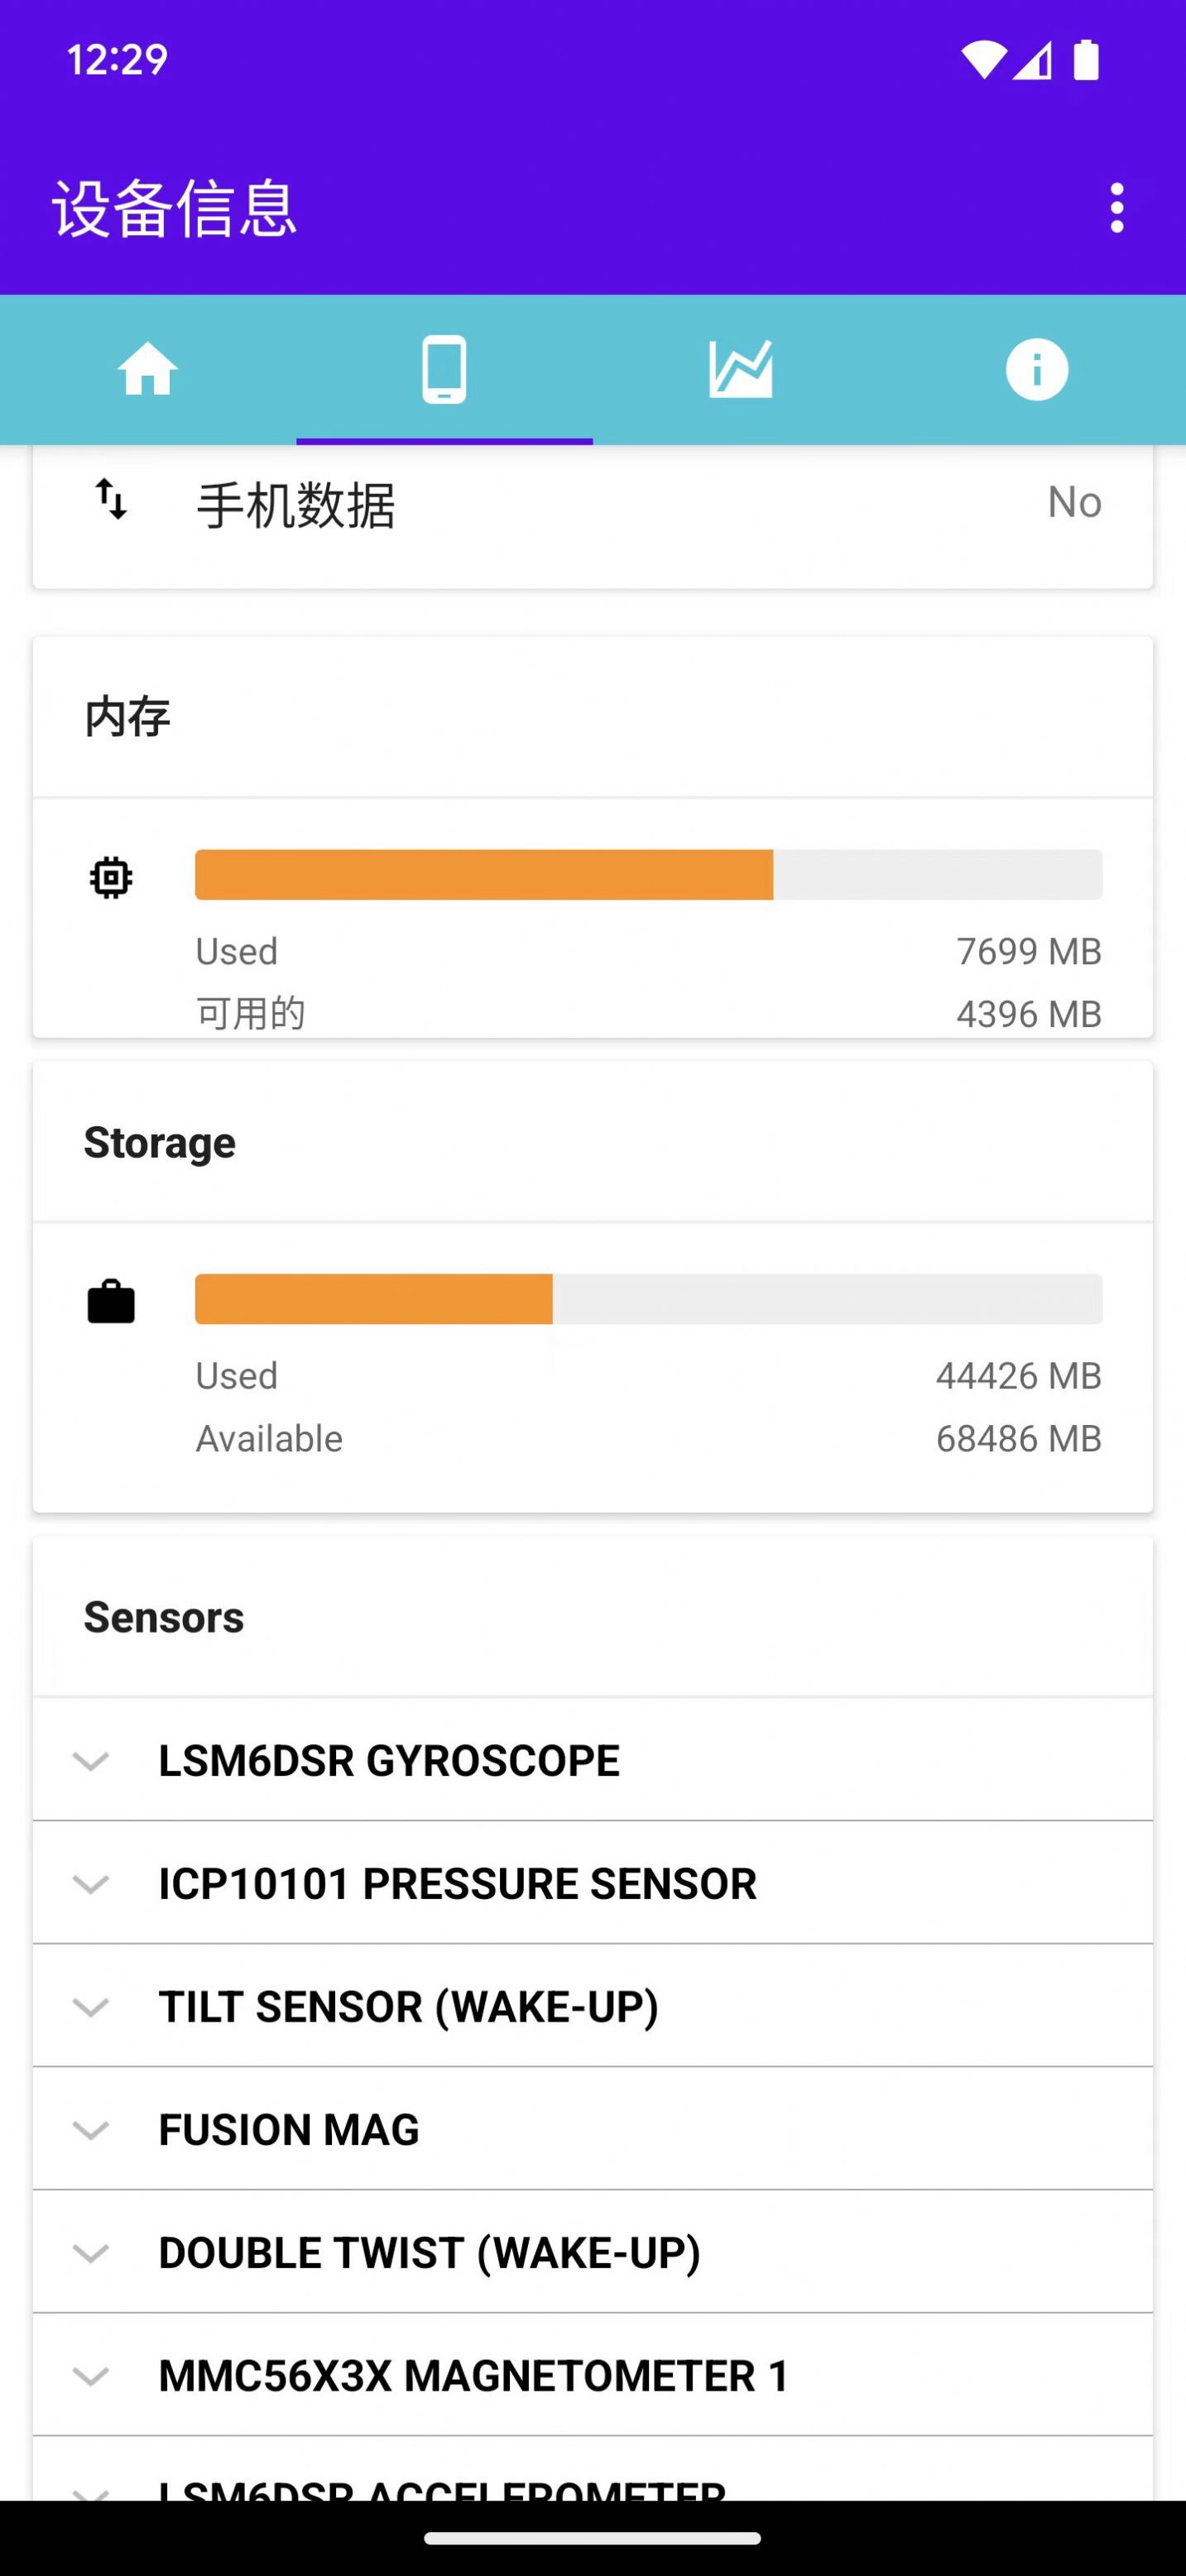Expand ICP10101 PRESSURE SENSOR entry
This screenshot has width=1186, height=2576.
coord(91,1884)
